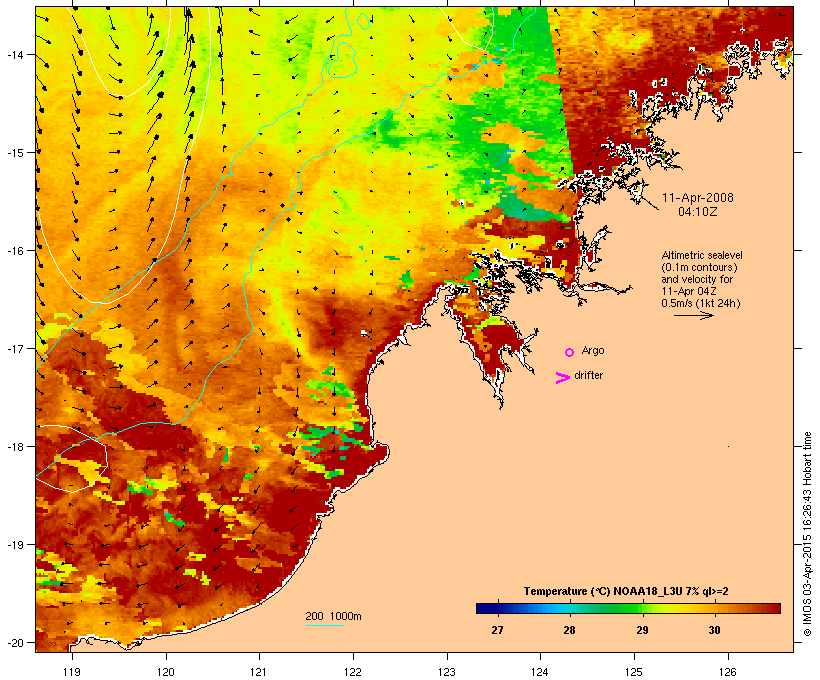
Task: Click the Argo legend text
Action: coord(593,350)
